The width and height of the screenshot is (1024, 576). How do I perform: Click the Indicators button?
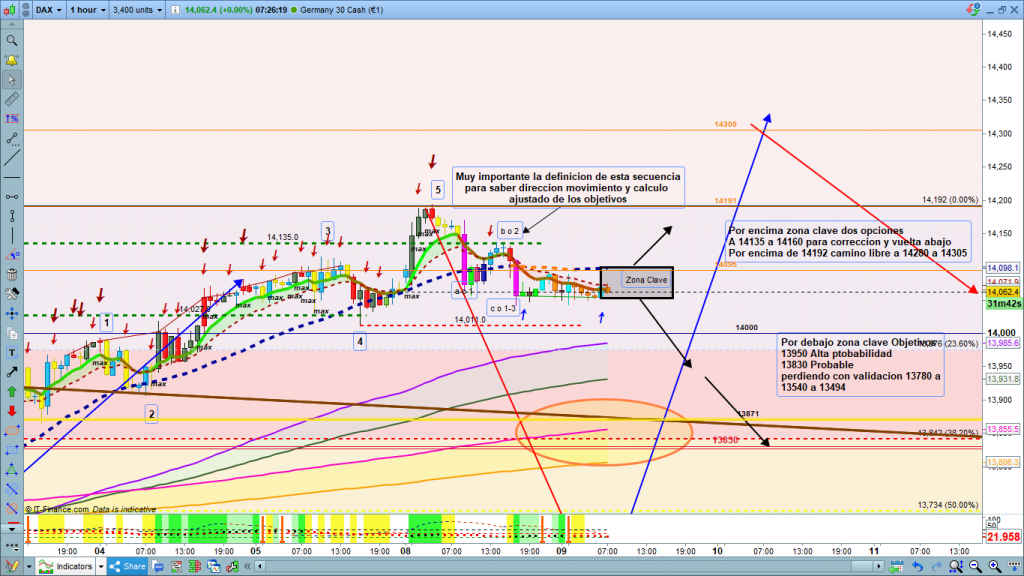pos(74,566)
